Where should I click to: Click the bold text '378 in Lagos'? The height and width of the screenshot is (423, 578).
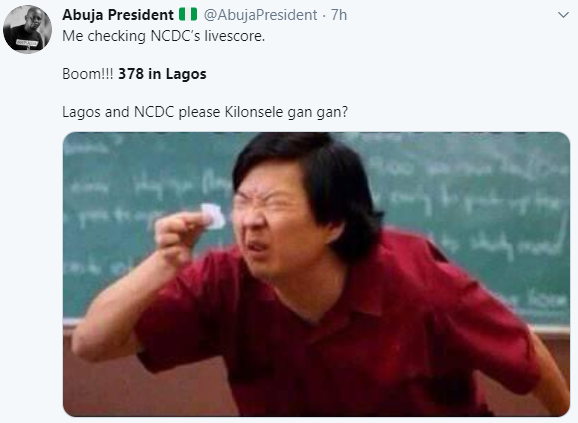pos(162,74)
